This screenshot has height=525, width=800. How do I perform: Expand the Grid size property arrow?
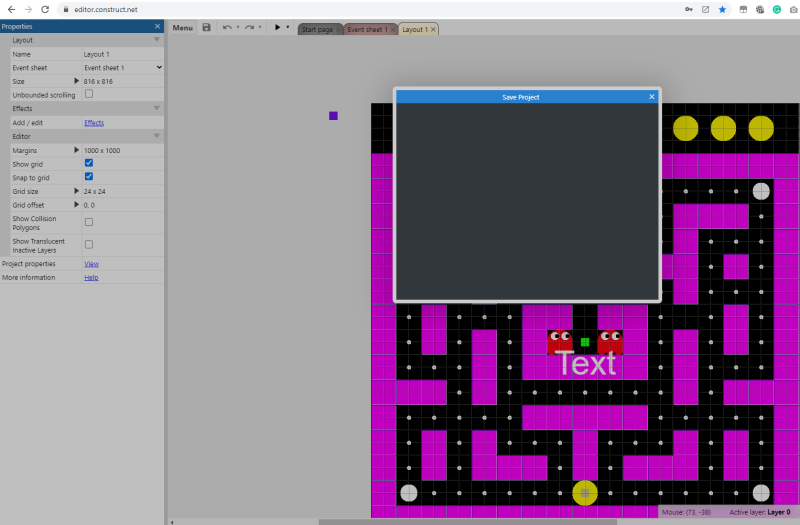[x=76, y=191]
